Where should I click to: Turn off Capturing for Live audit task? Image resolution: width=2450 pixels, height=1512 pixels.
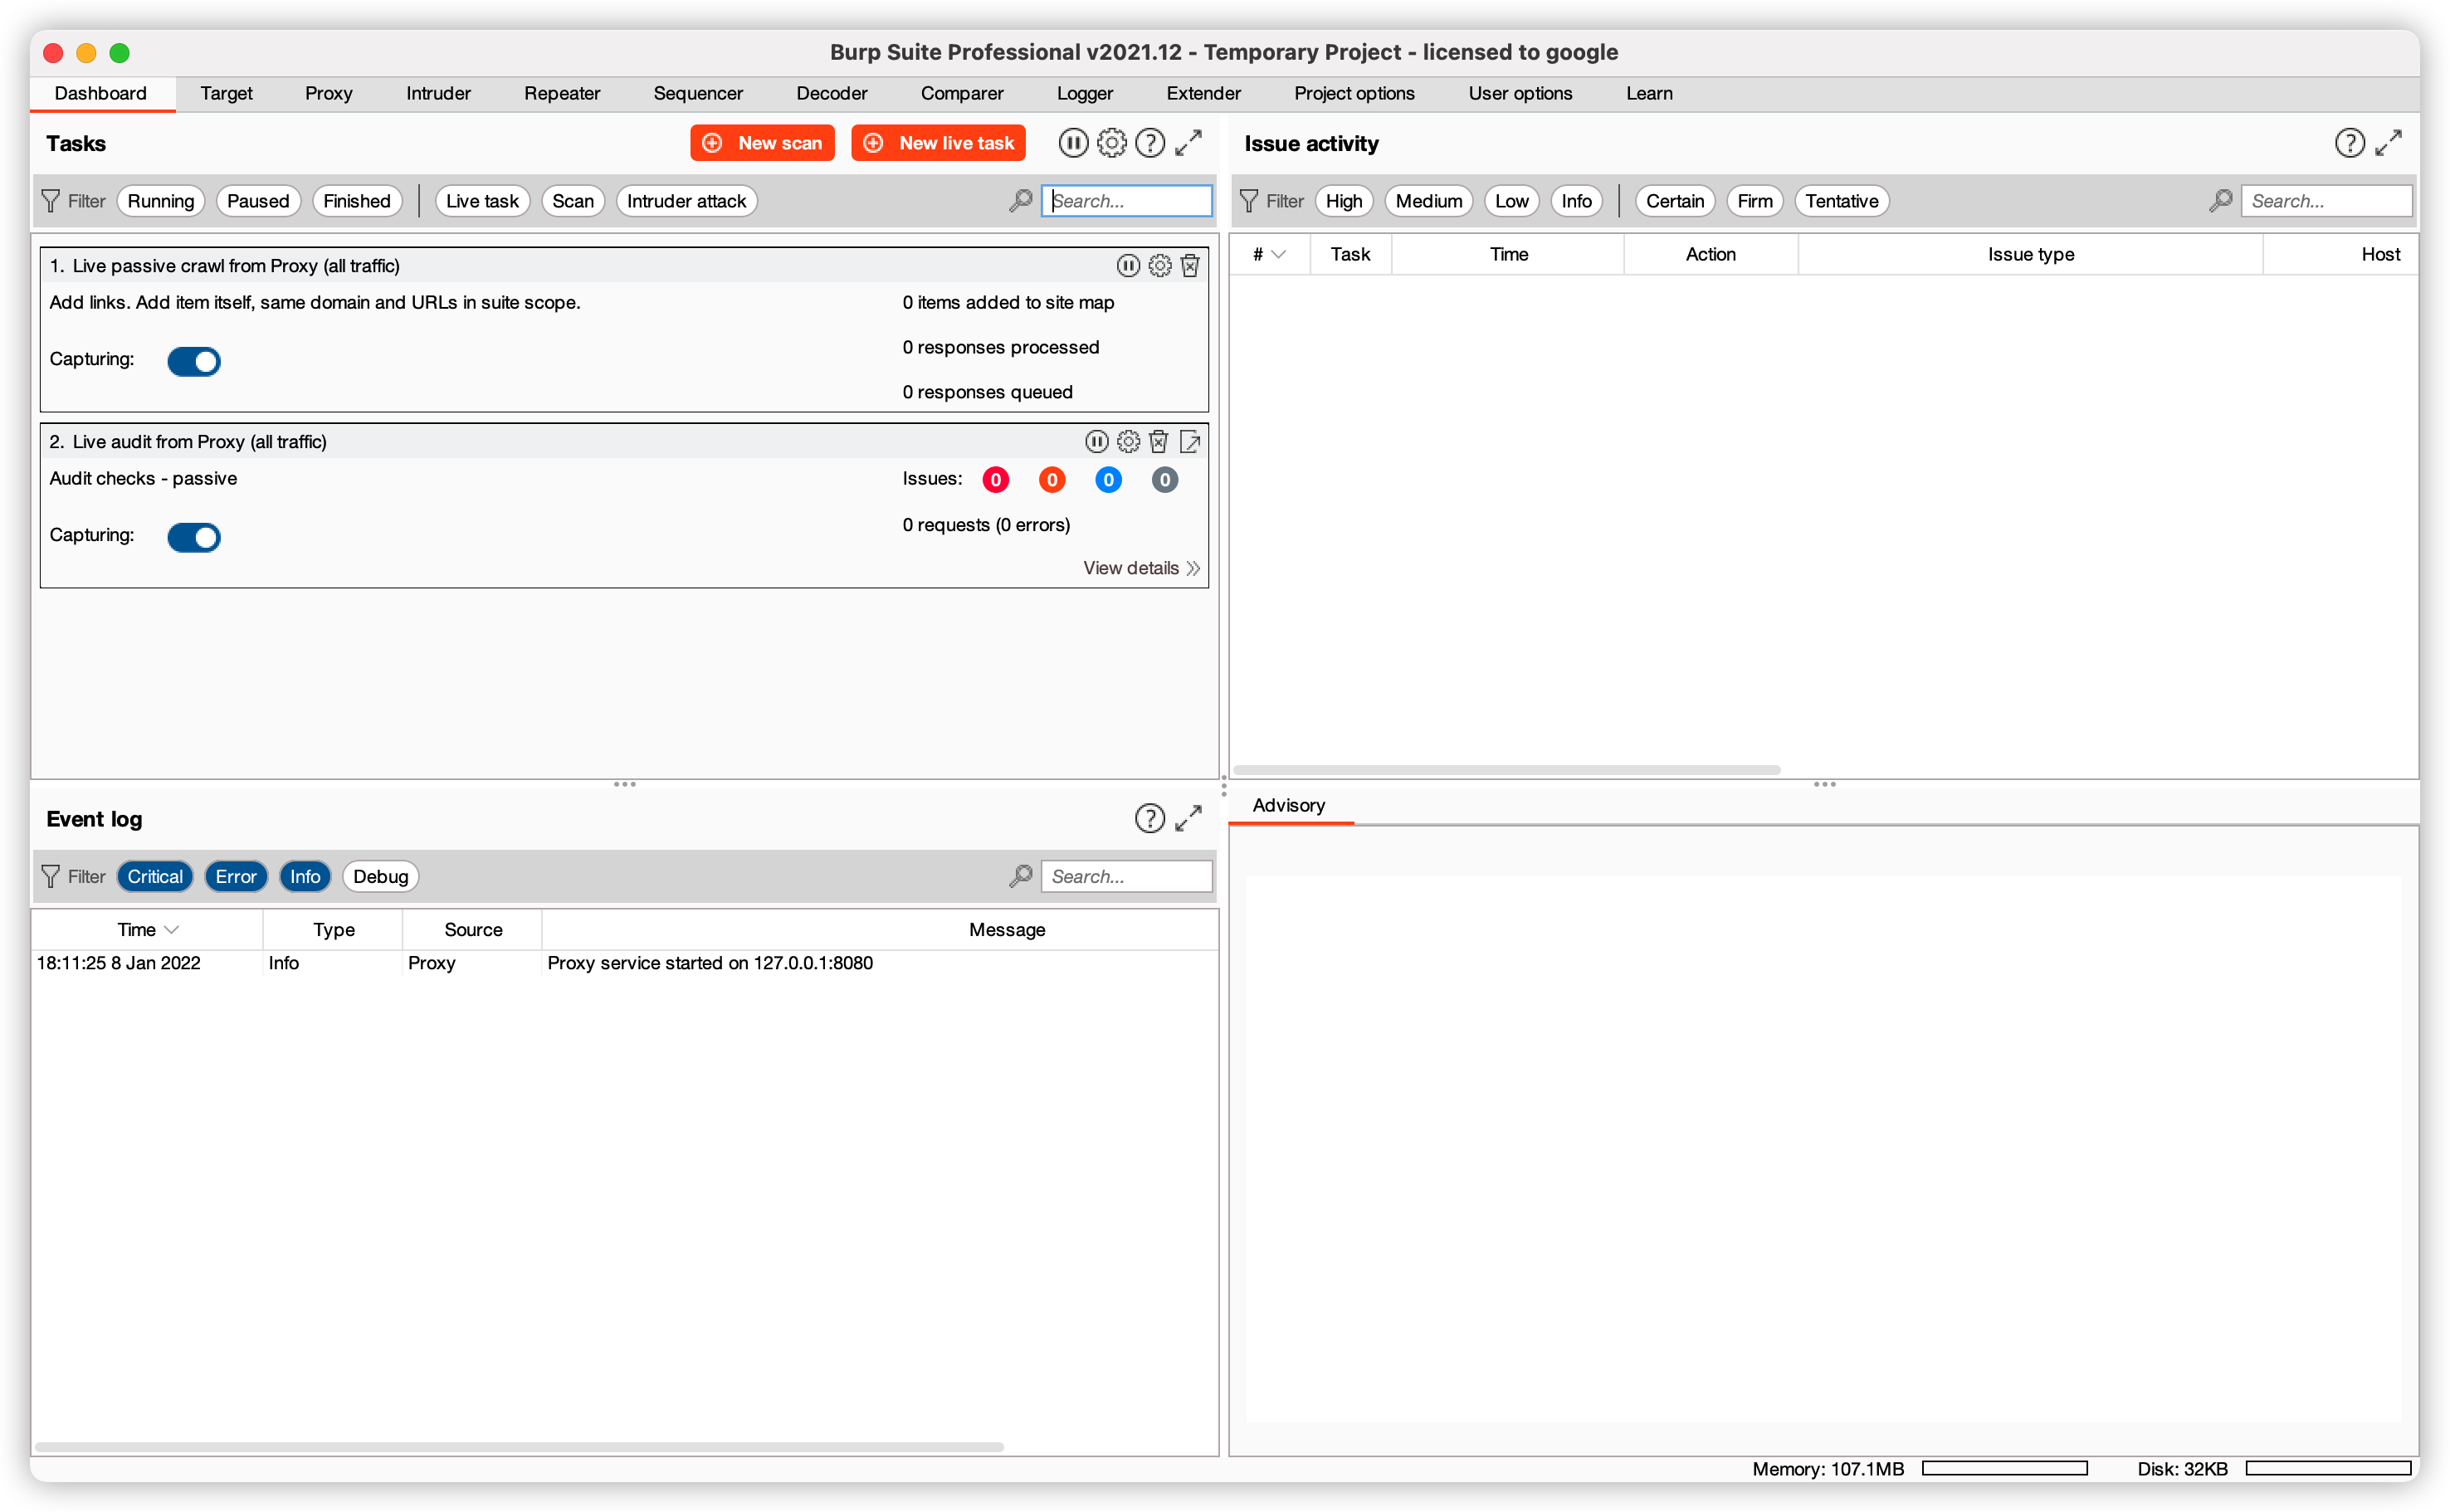click(194, 537)
